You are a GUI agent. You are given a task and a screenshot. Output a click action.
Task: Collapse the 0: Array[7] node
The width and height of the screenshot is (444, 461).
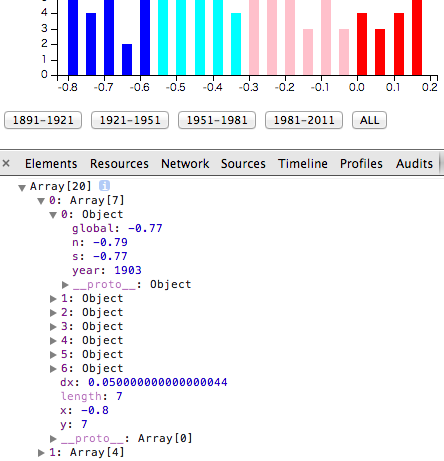coord(41,201)
